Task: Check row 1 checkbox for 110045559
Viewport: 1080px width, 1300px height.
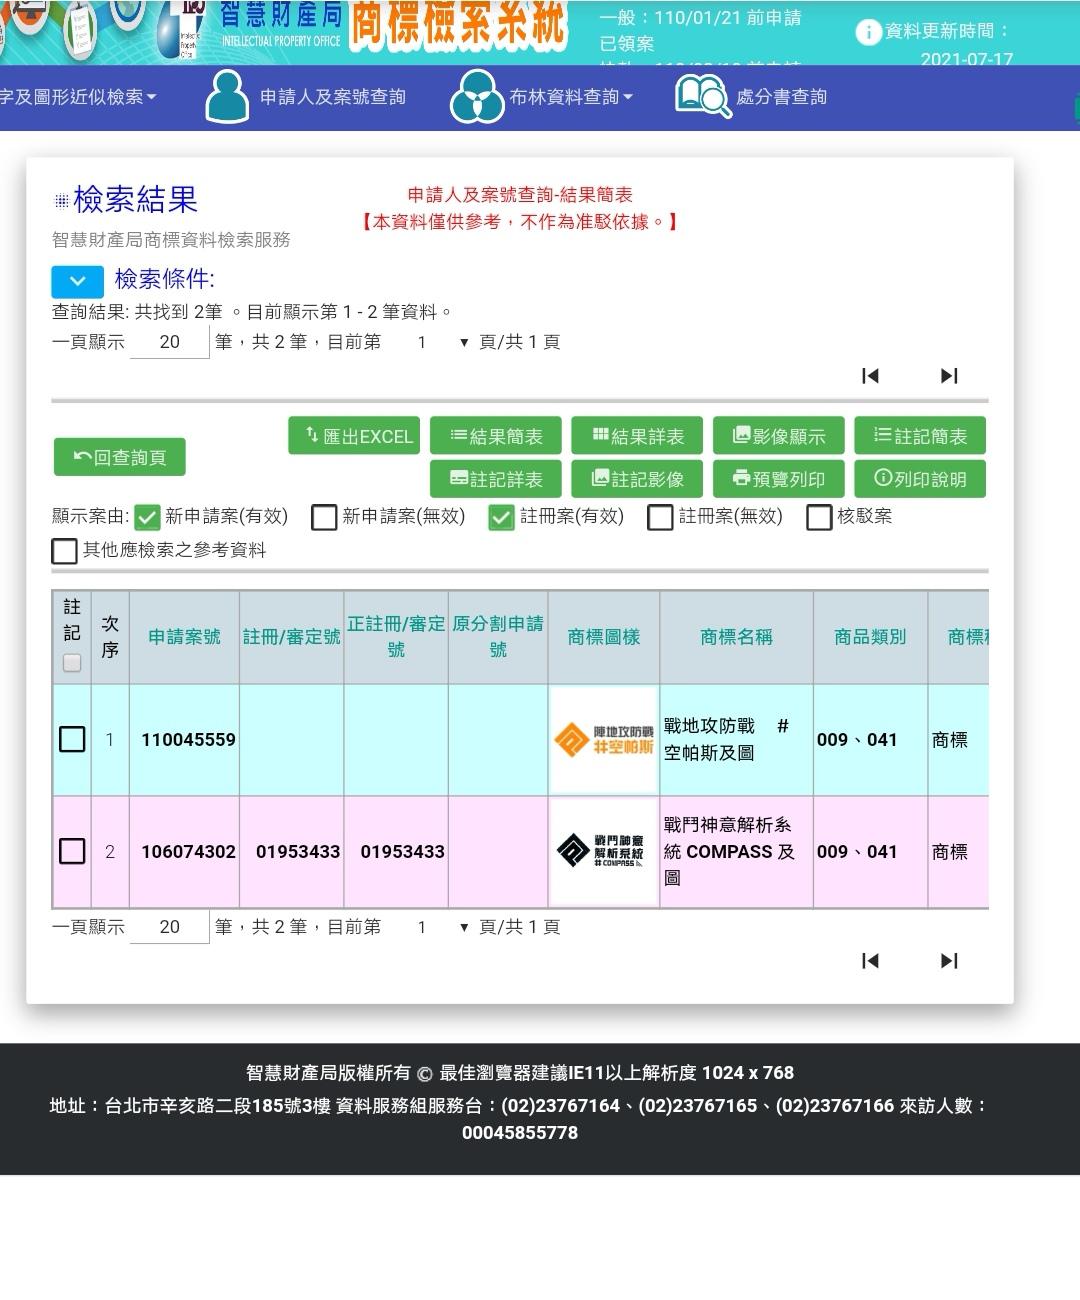Action: point(72,739)
